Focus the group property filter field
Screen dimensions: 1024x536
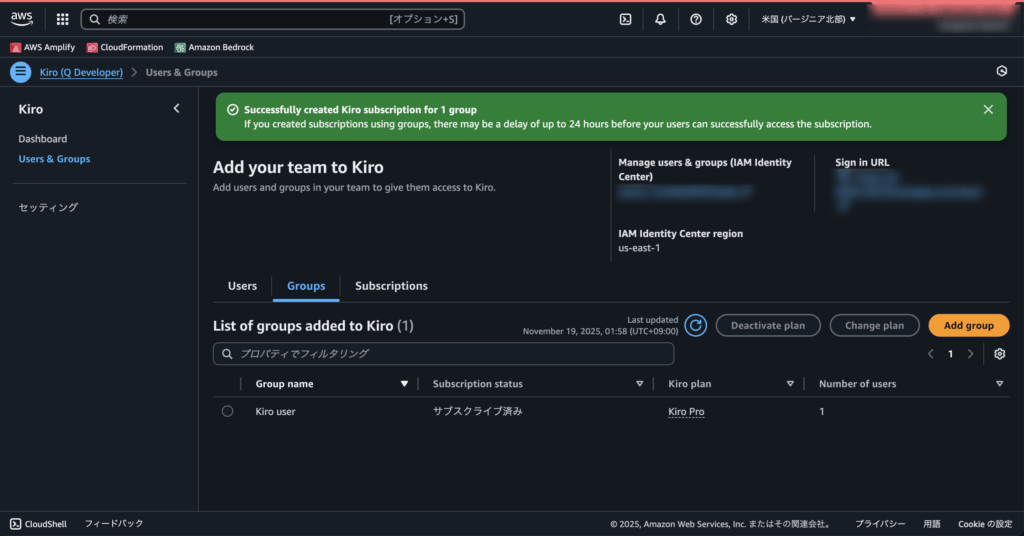pyautogui.click(x=444, y=354)
